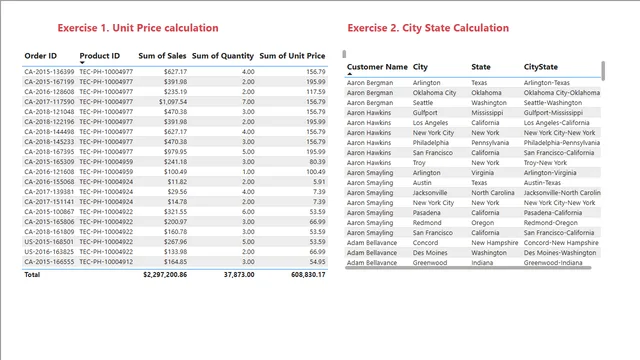640x360 pixels.
Task: Sort by the City column header
Action: (x=420, y=67)
